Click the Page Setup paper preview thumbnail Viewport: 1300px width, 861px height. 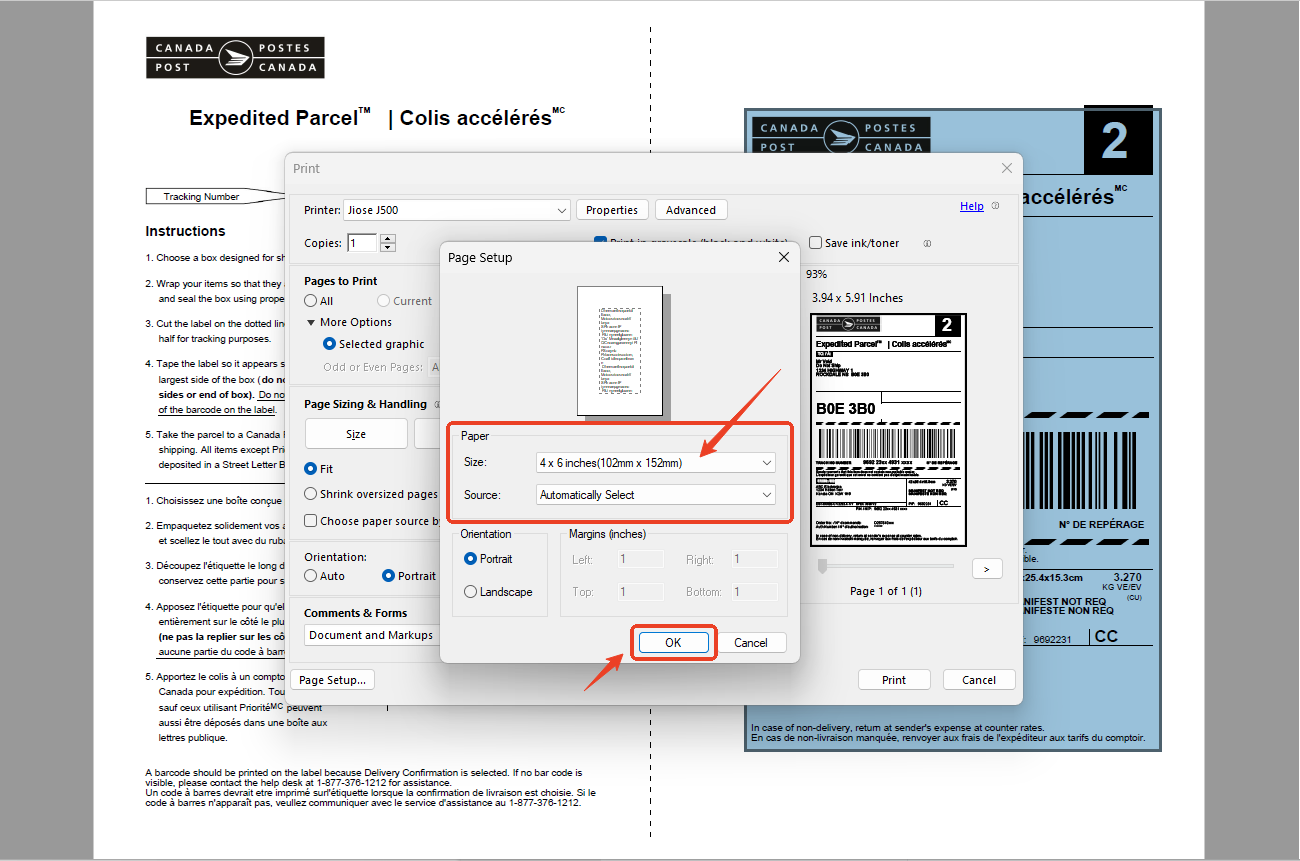(620, 351)
